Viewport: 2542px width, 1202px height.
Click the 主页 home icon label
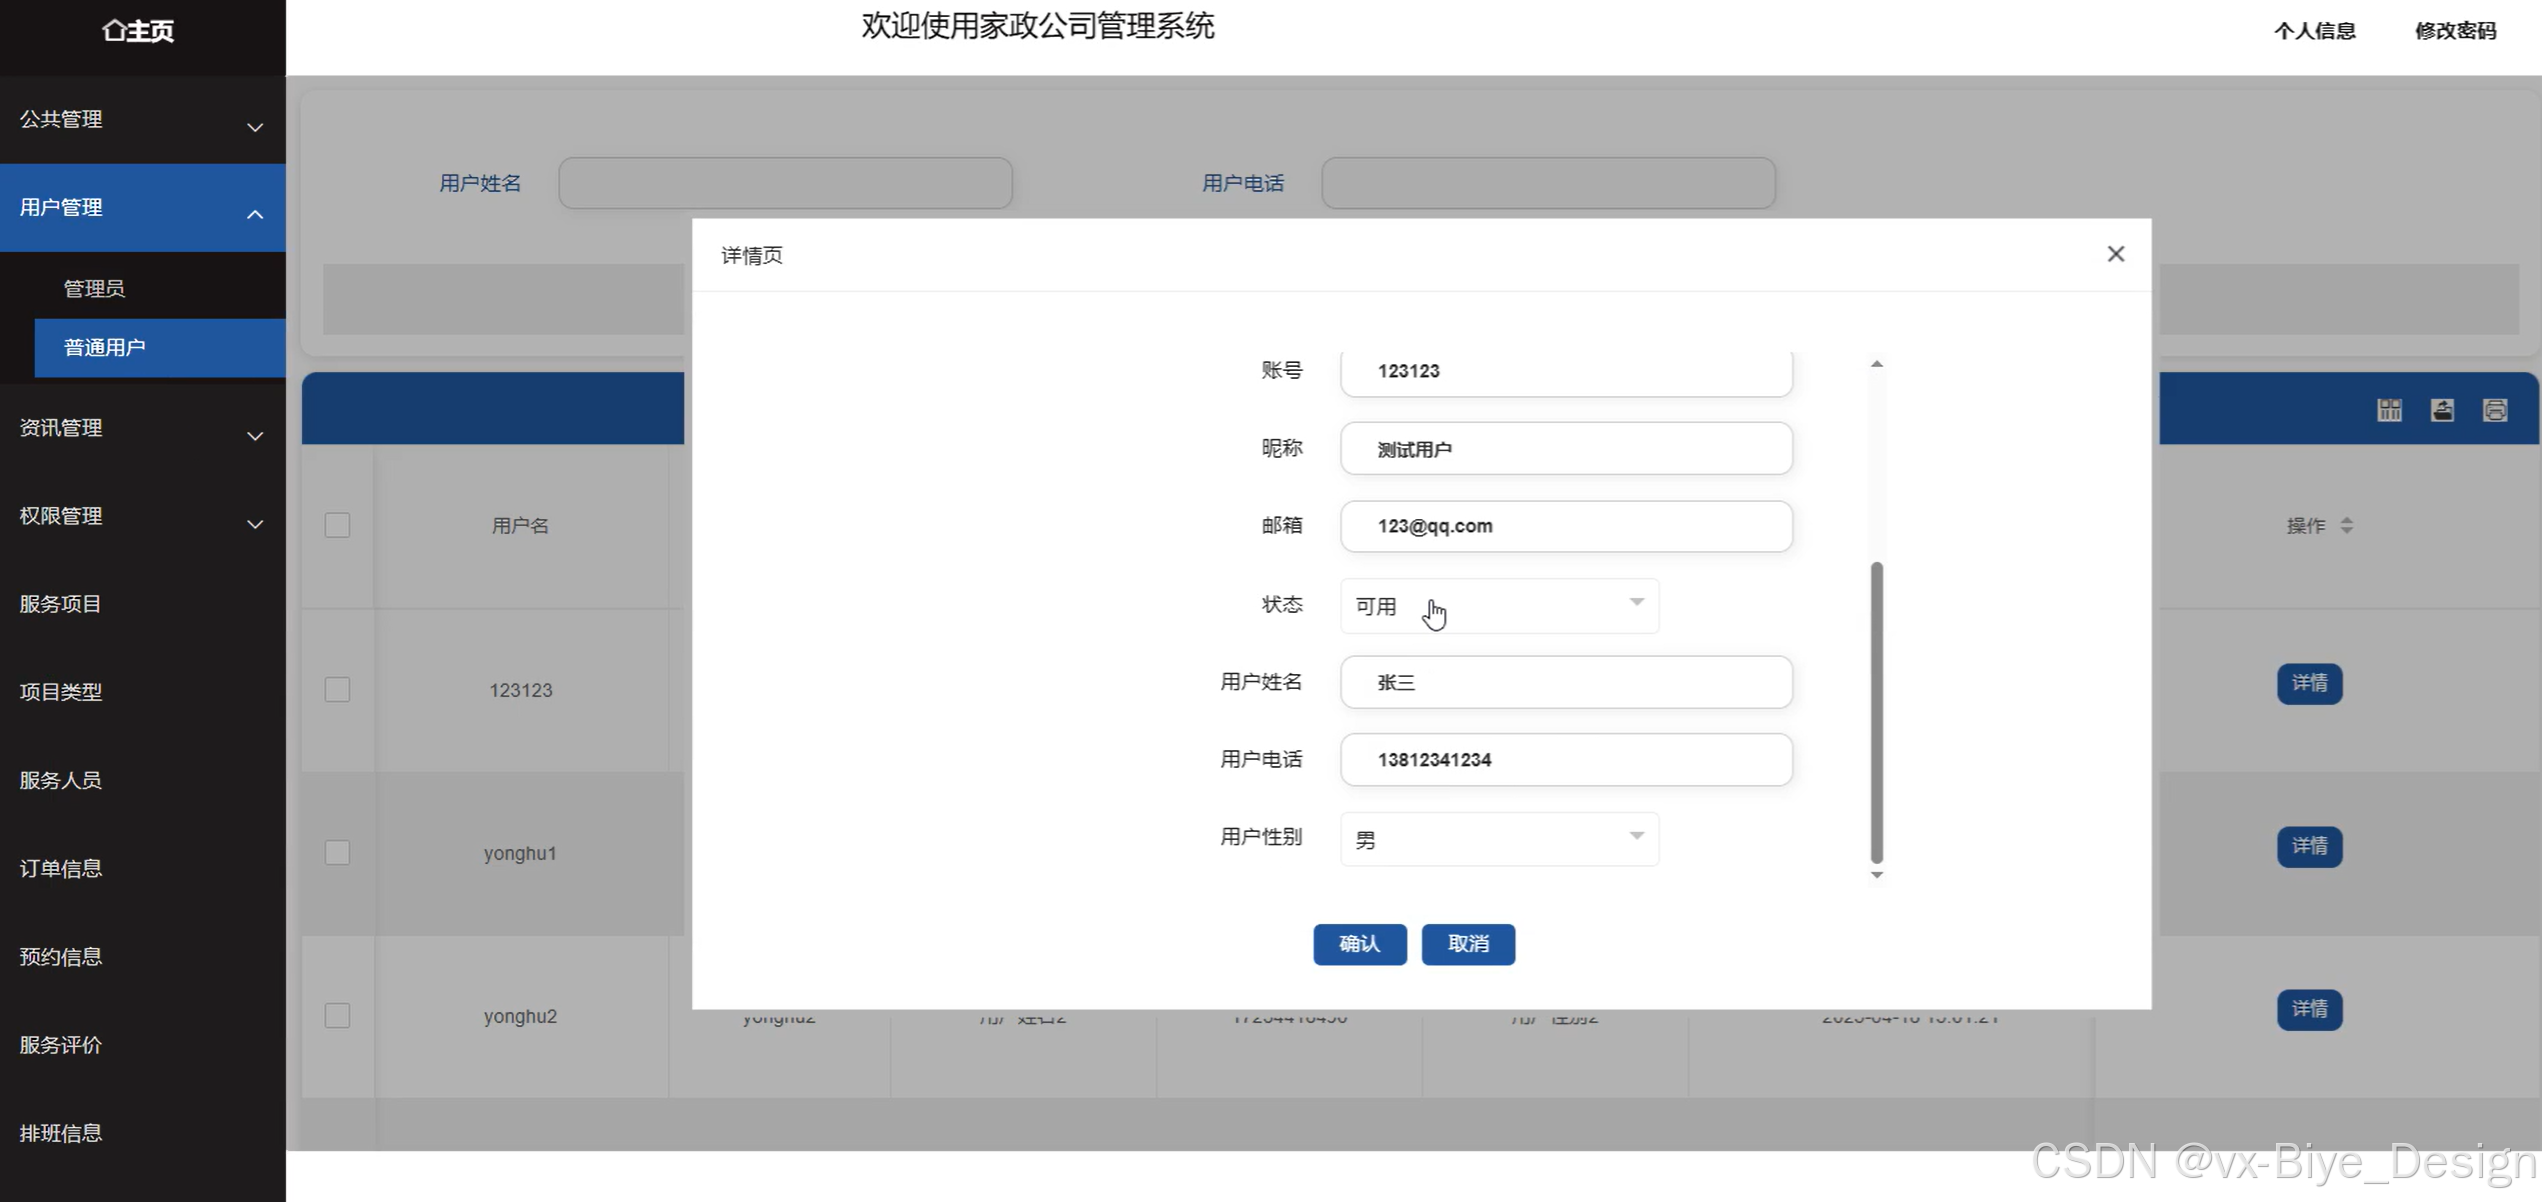click(x=138, y=31)
